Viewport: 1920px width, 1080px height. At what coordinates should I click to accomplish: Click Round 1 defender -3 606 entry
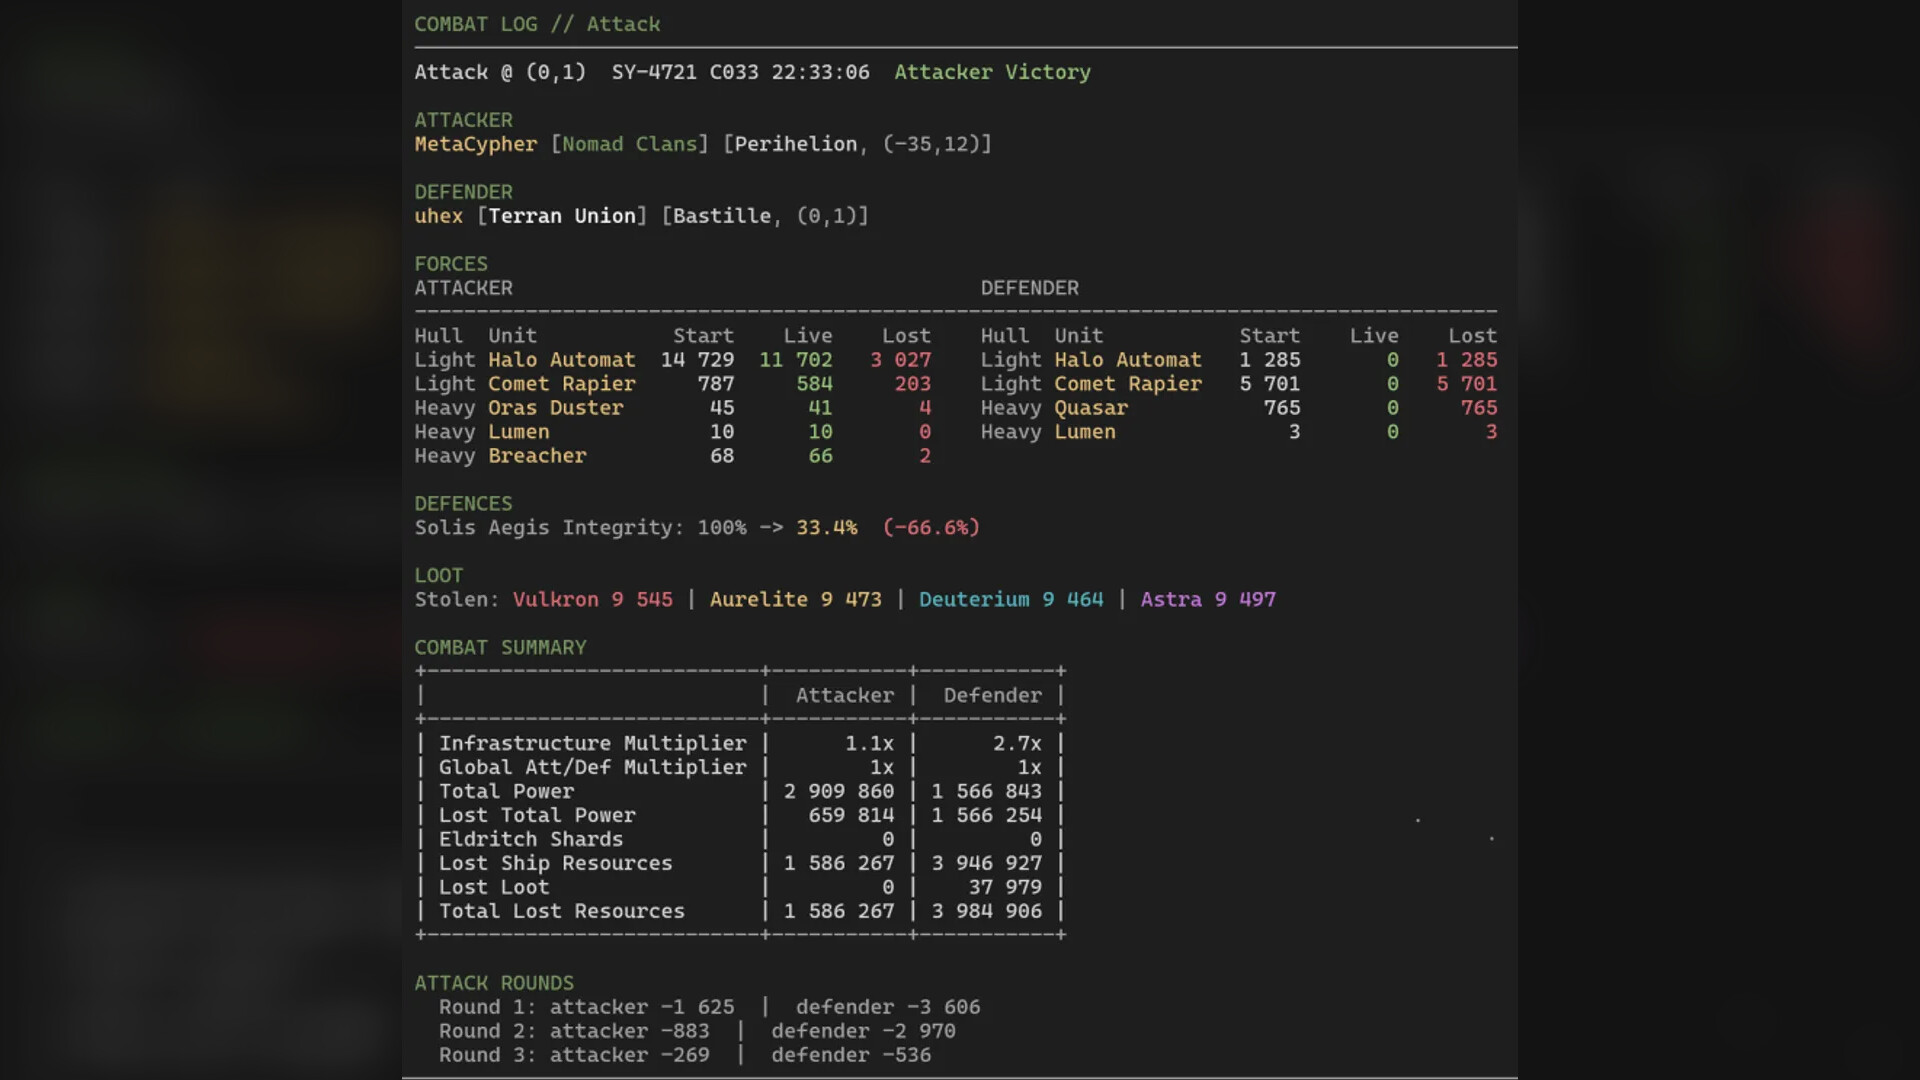pyautogui.click(x=888, y=1008)
